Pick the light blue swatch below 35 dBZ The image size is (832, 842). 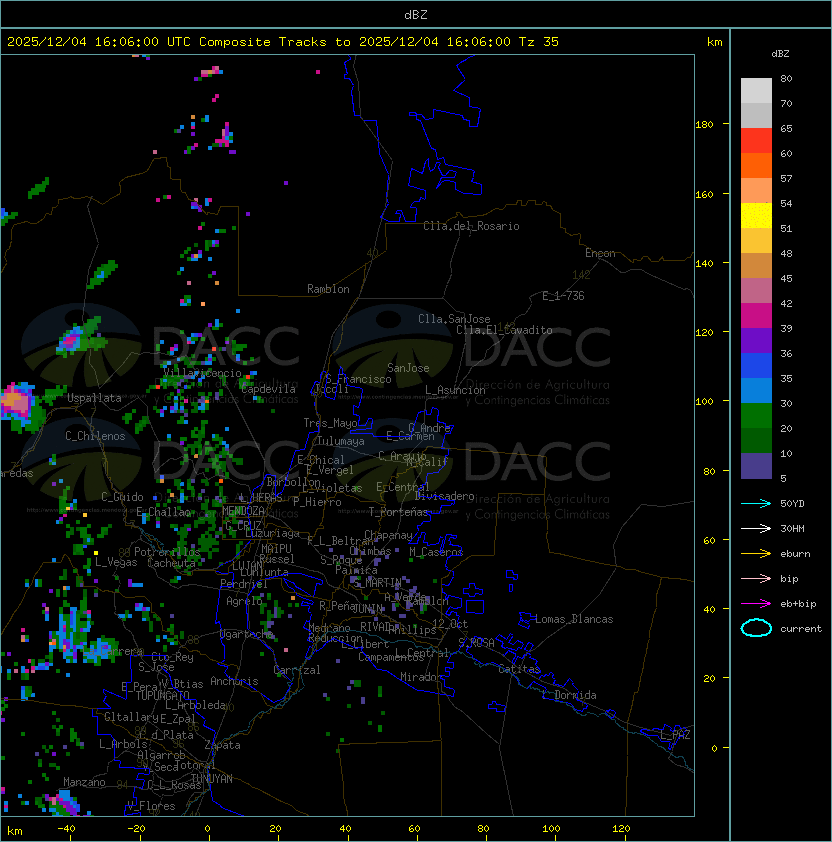[x=756, y=391]
